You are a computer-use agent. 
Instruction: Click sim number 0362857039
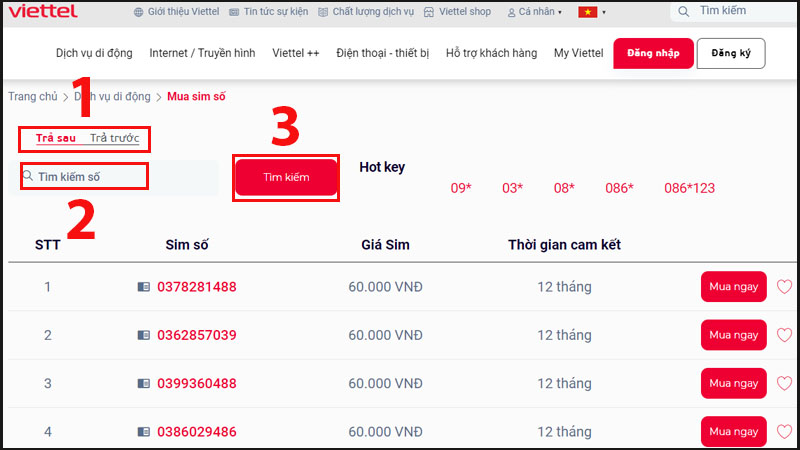(x=197, y=335)
